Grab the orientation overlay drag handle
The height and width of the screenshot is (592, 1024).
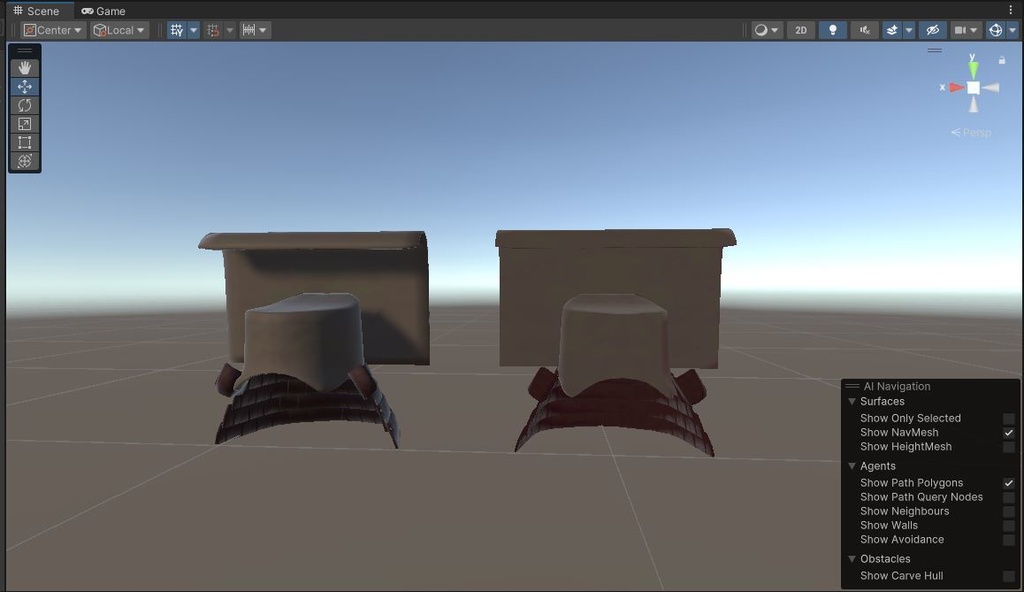point(935,50)
